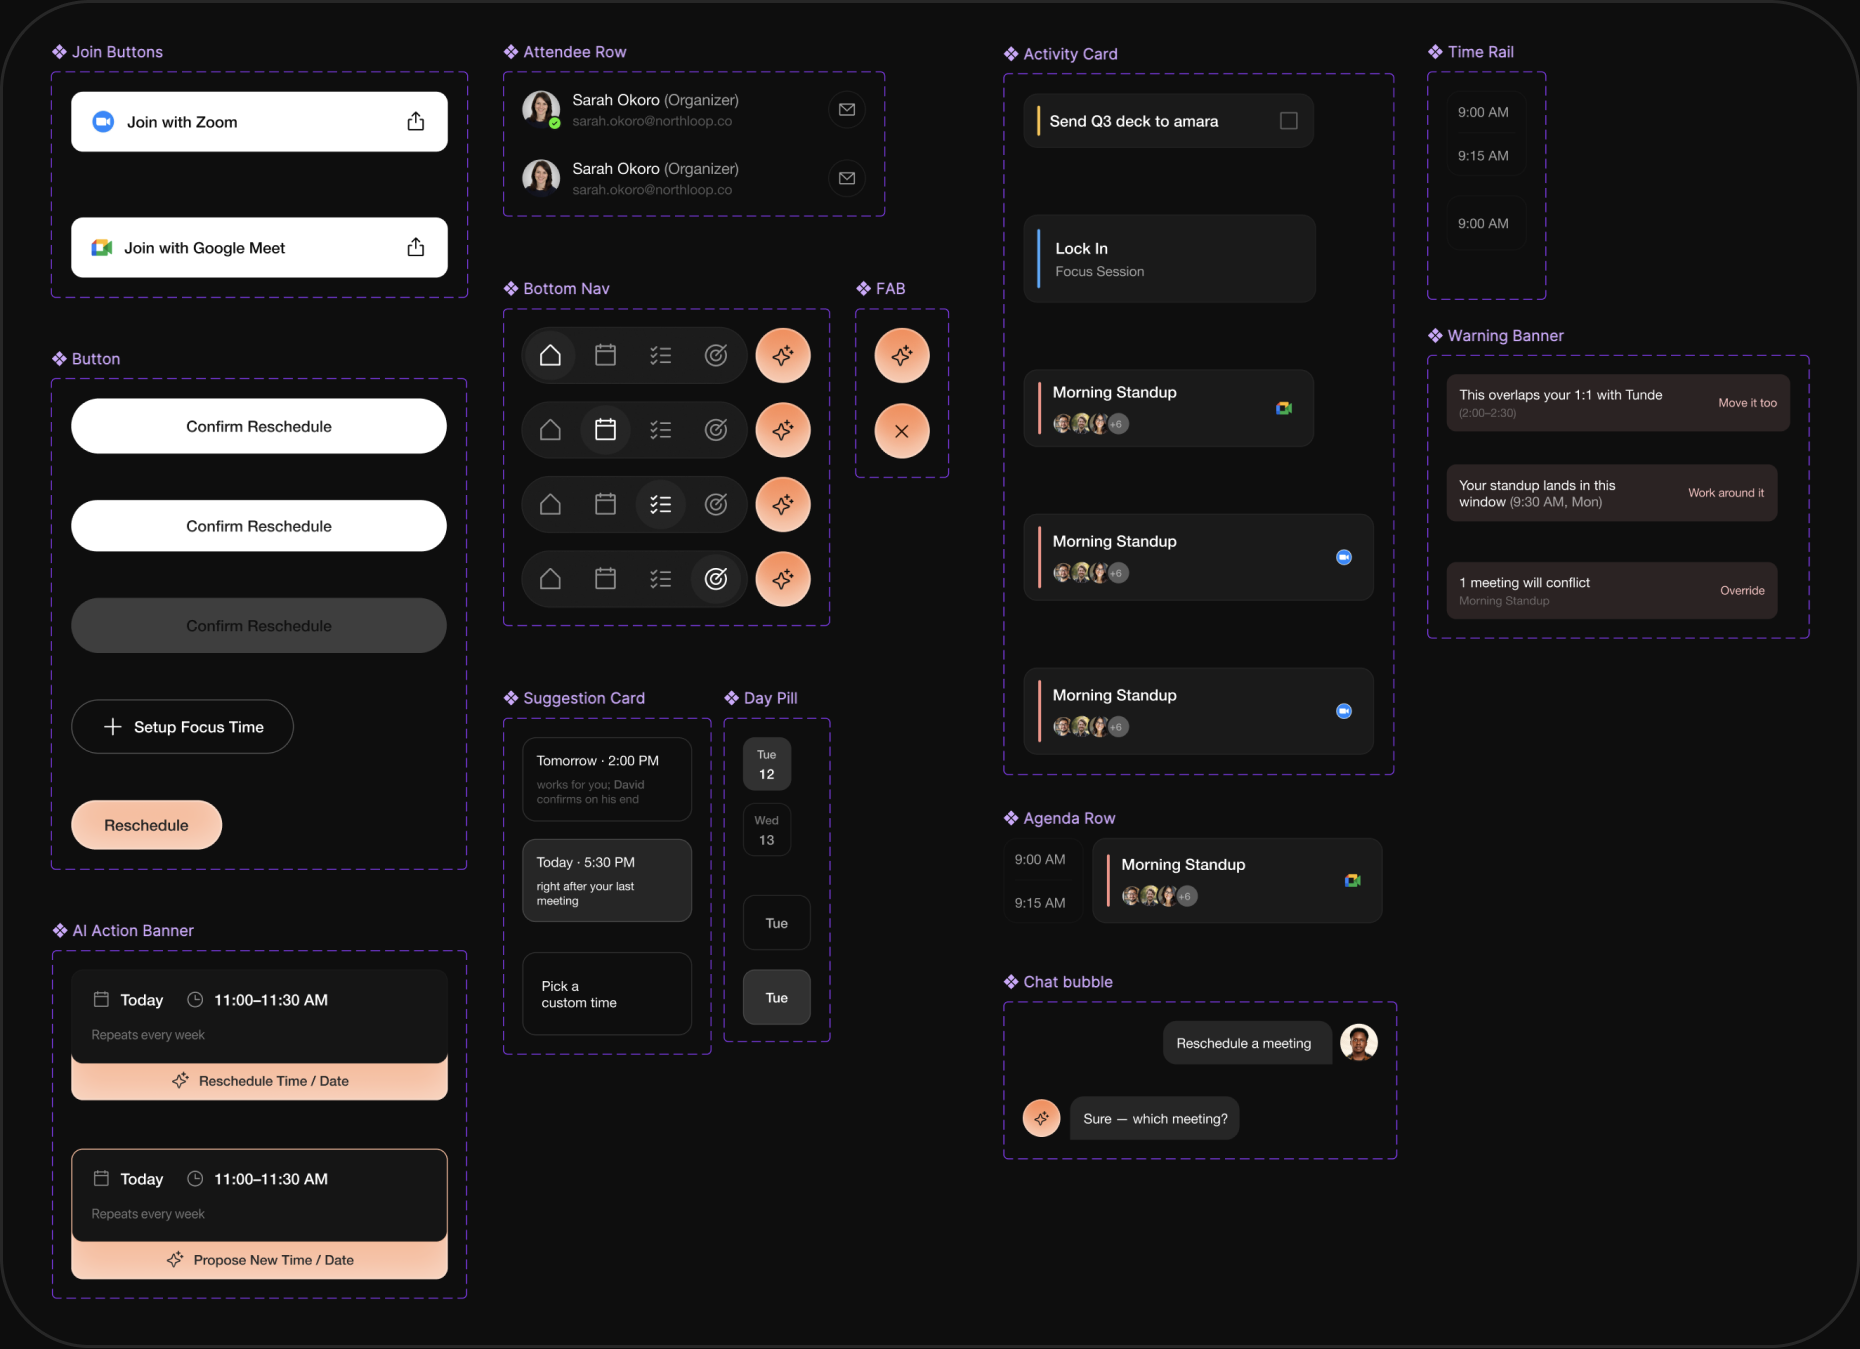Select home icon in first Bottom Nav row
This screenshot has height=1349, width=1860.
(x=550, y=355)
